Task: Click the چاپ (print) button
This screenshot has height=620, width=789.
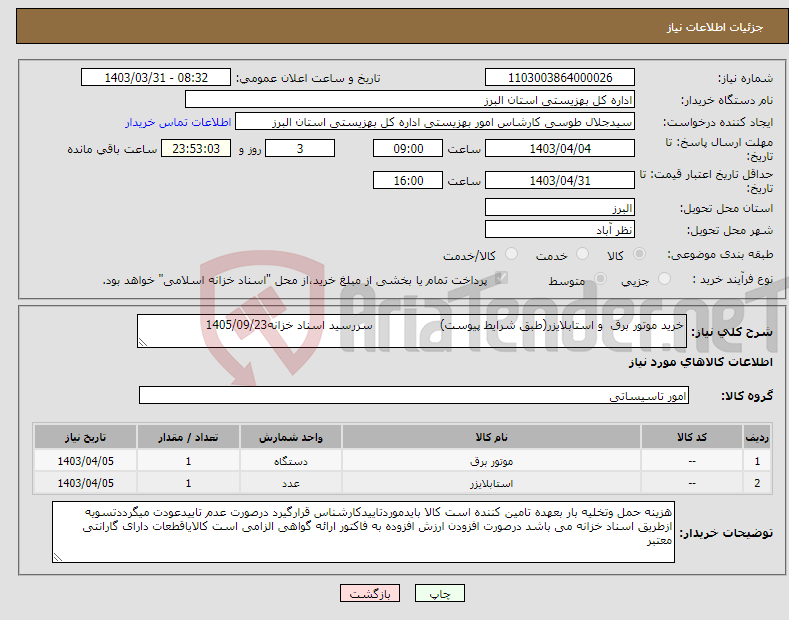Action: [x=439, y=593]
